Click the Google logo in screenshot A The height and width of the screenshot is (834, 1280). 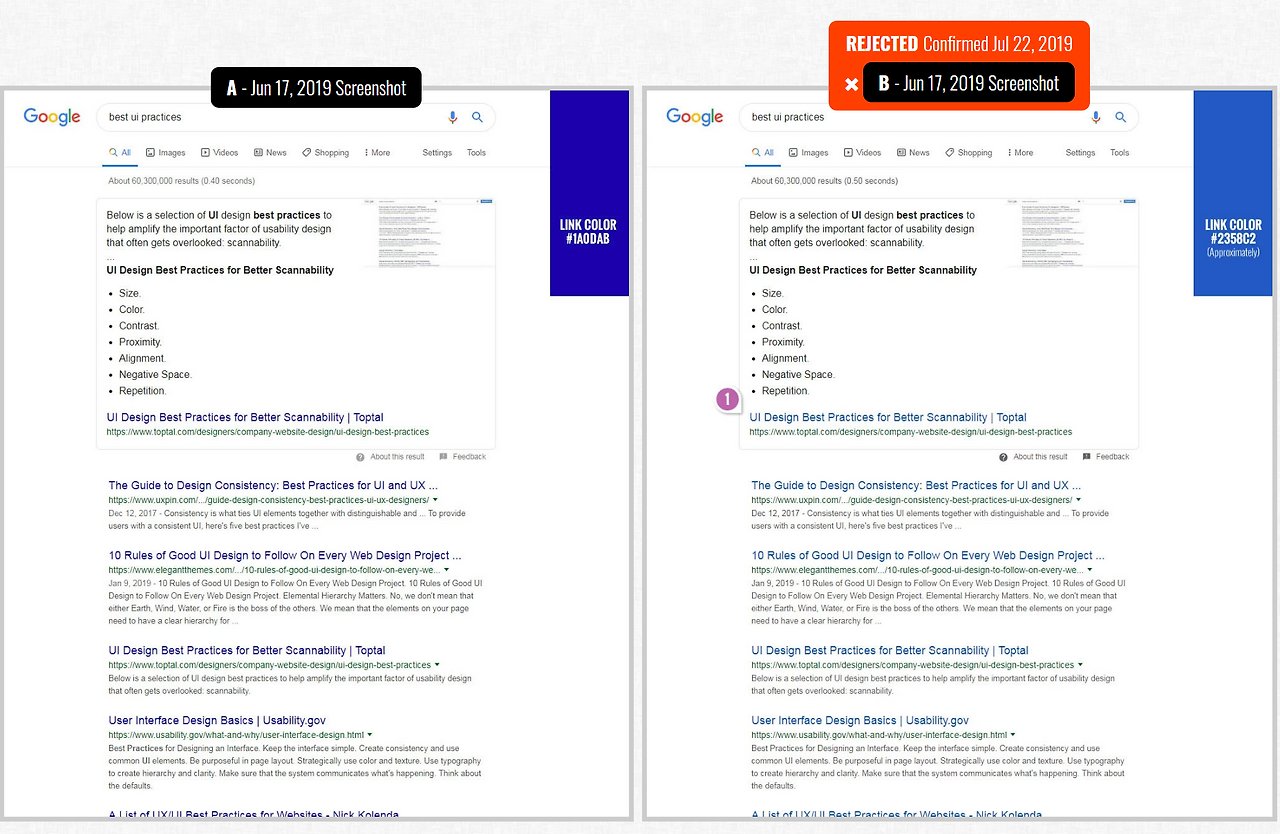[x=52, y=117]
